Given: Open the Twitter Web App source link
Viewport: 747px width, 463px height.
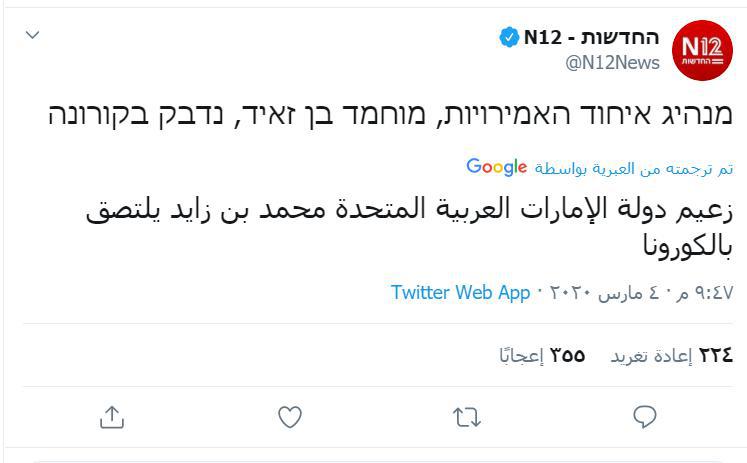Looking at the screenshot, I should [x=460, y=293].
